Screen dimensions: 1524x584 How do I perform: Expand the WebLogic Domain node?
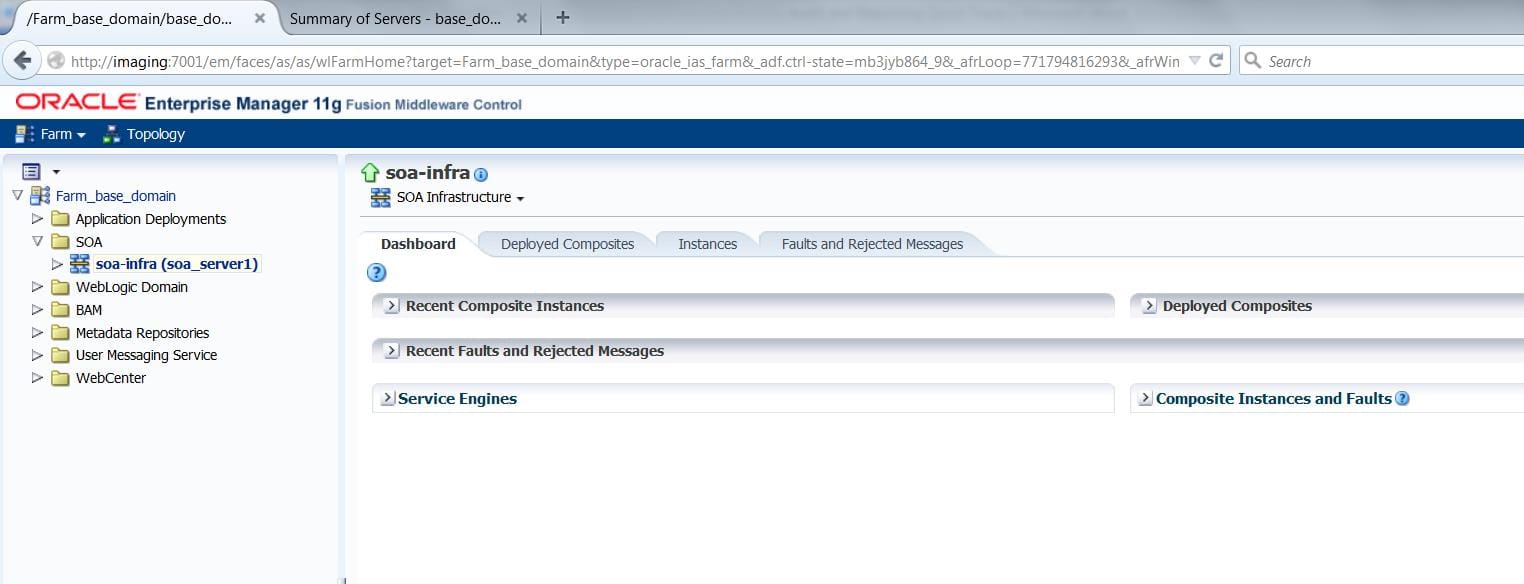37,287
